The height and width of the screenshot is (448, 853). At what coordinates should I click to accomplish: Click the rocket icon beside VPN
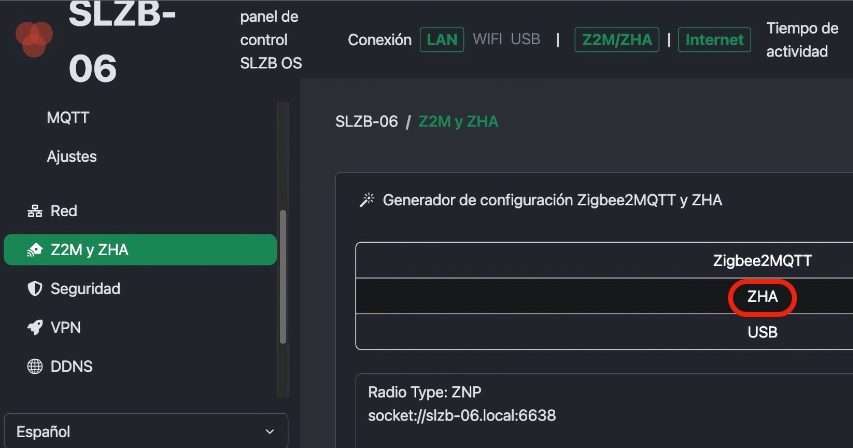[35, 327]
